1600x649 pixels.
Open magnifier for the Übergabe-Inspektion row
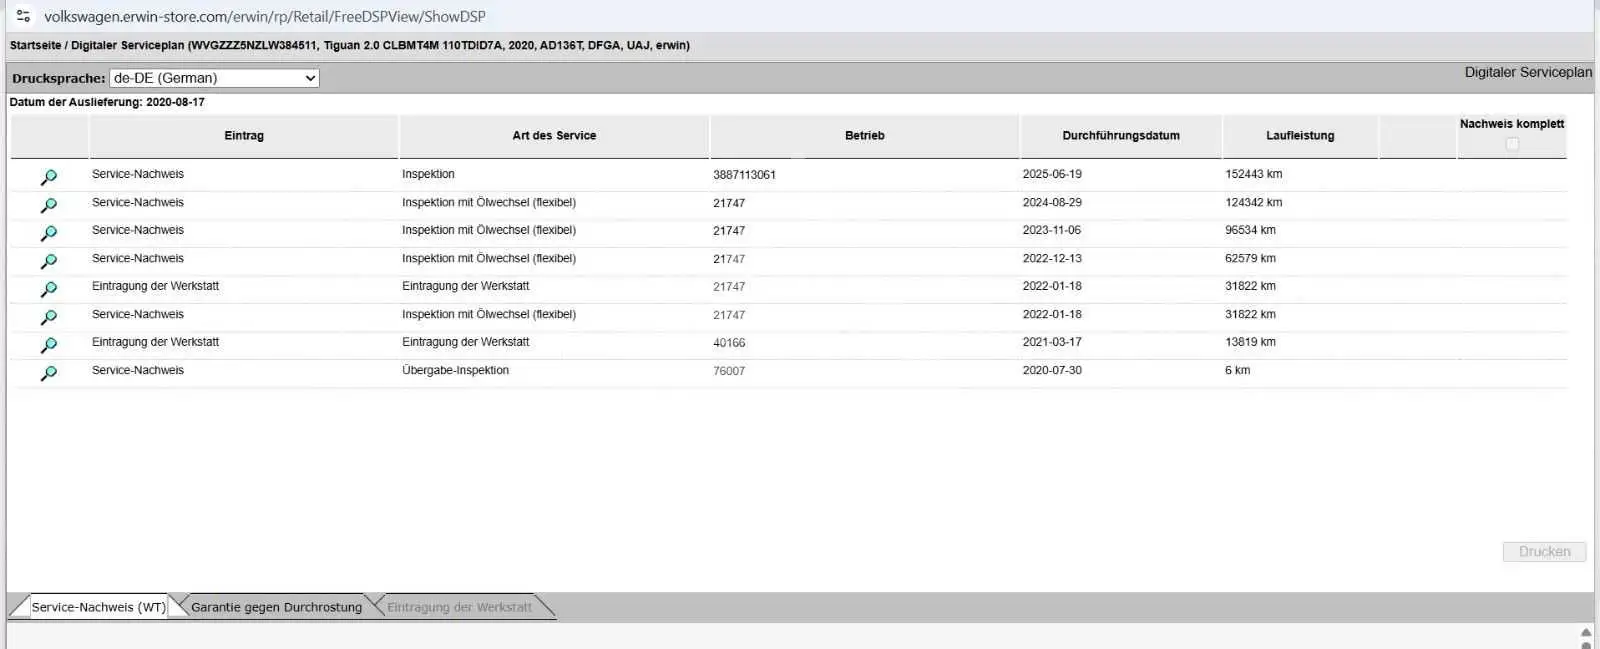point(48,373)
